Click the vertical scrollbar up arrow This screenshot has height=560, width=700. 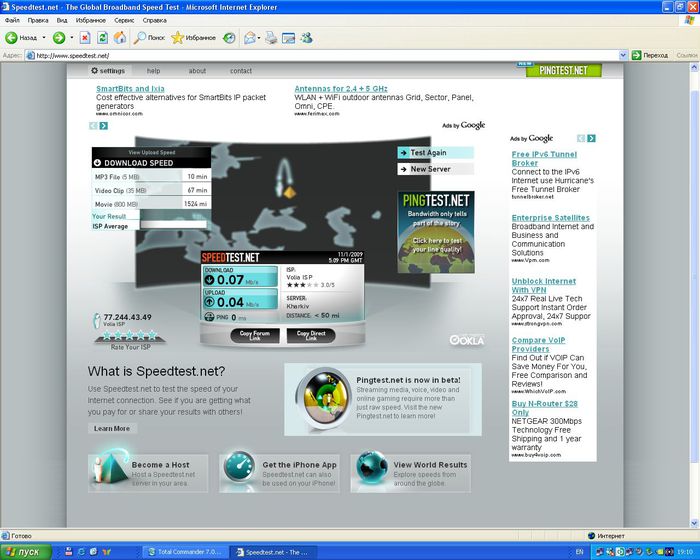[x=695, y=68]
